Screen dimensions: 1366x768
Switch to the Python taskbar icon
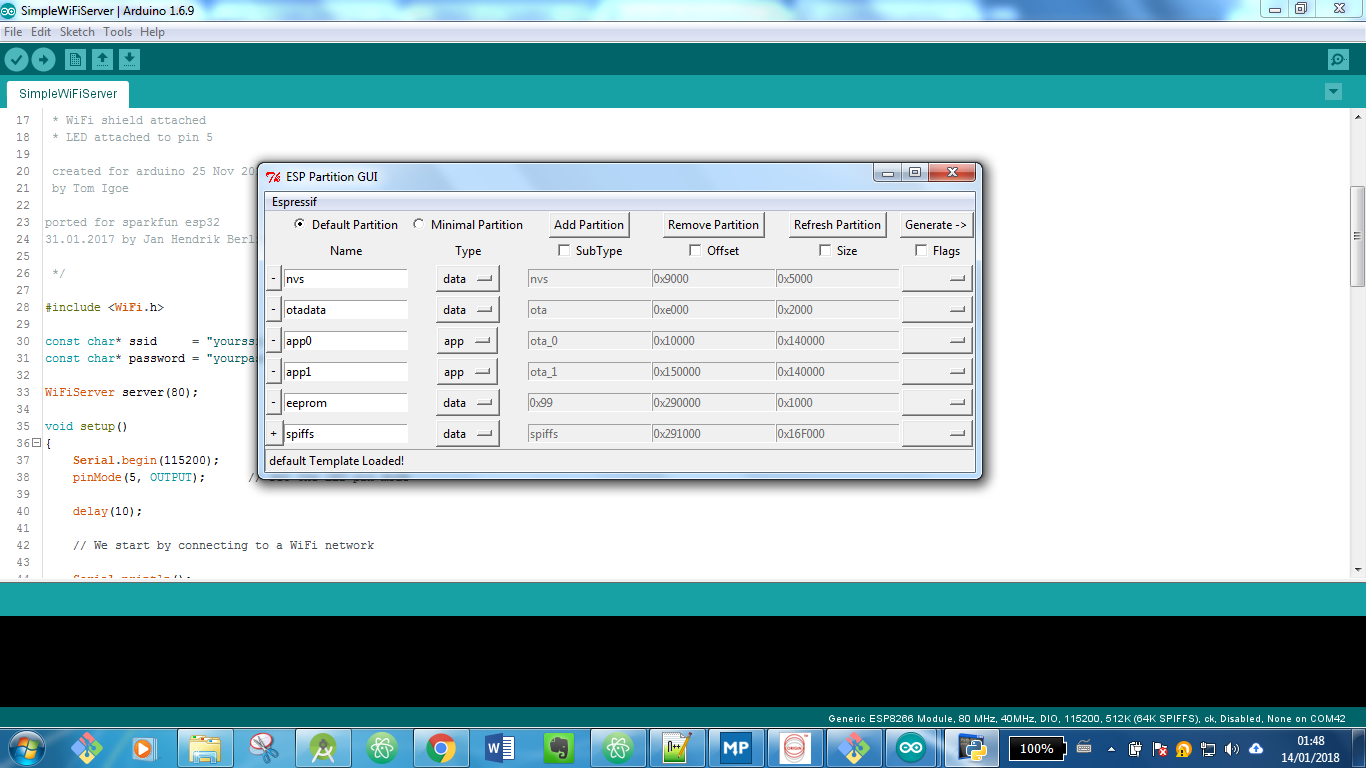click(x=970, y=748)
